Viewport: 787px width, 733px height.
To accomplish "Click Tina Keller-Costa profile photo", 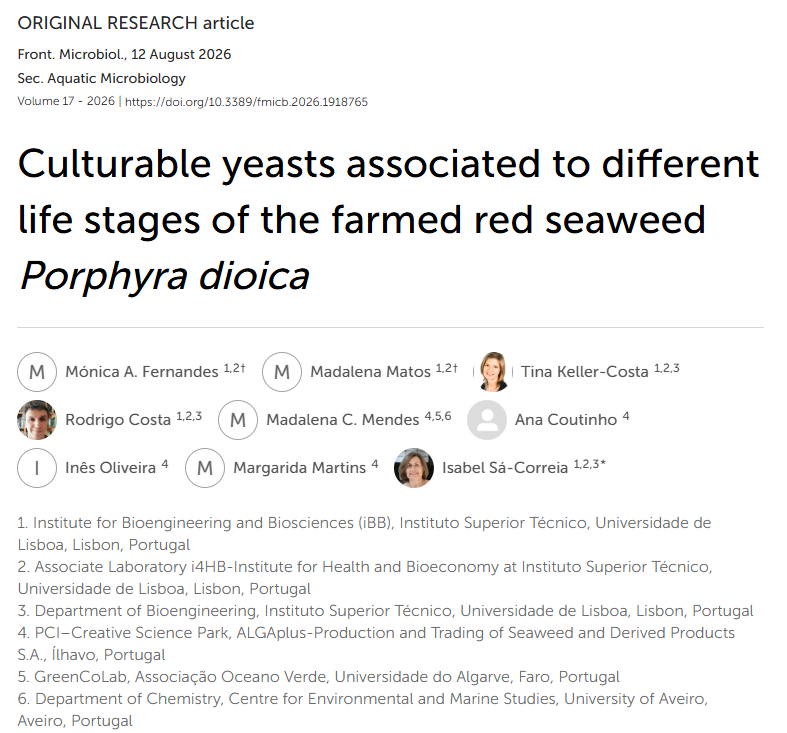I will coord(493,372).
